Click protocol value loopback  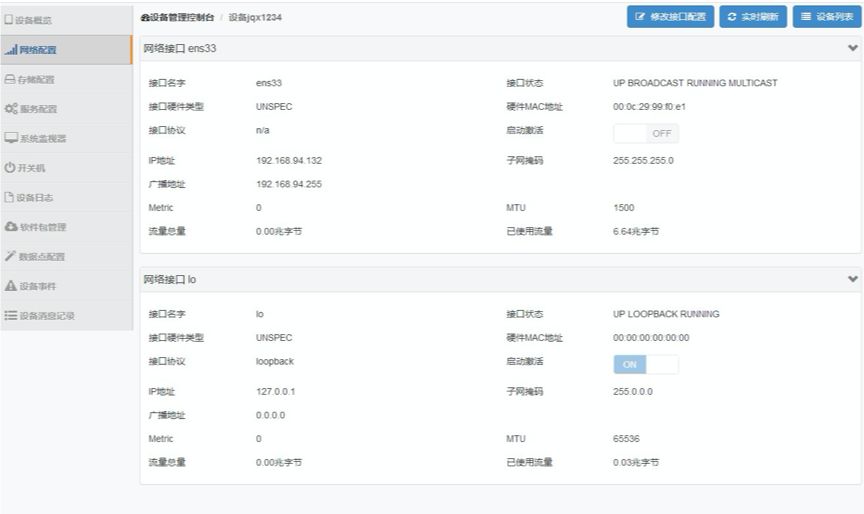(274, 361)
